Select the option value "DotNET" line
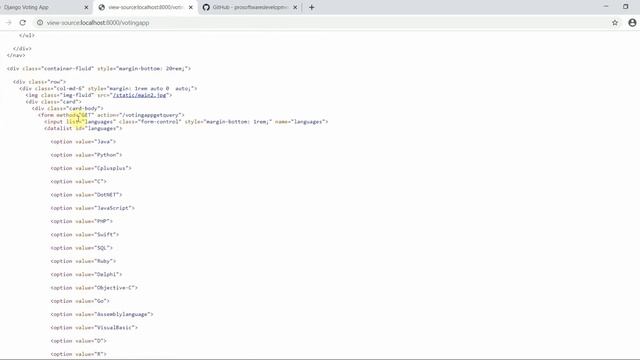 click(87, 195)
